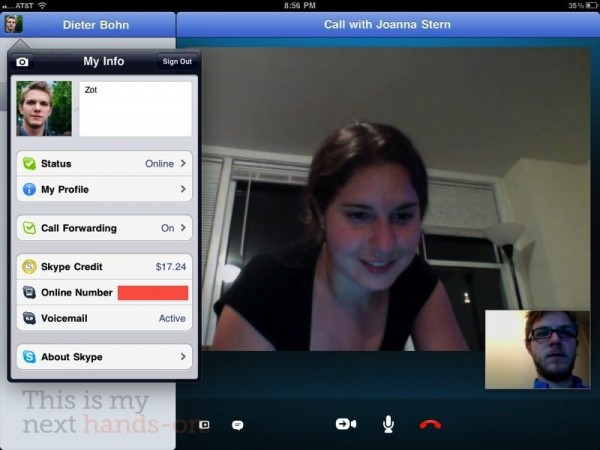Open Dieter Bohn avatar in header

13,24
